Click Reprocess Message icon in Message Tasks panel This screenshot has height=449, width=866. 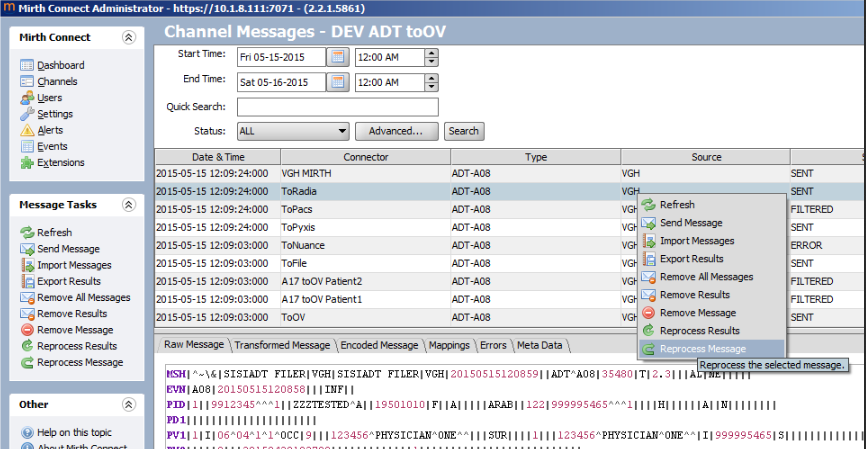click(x=27, y=362)
